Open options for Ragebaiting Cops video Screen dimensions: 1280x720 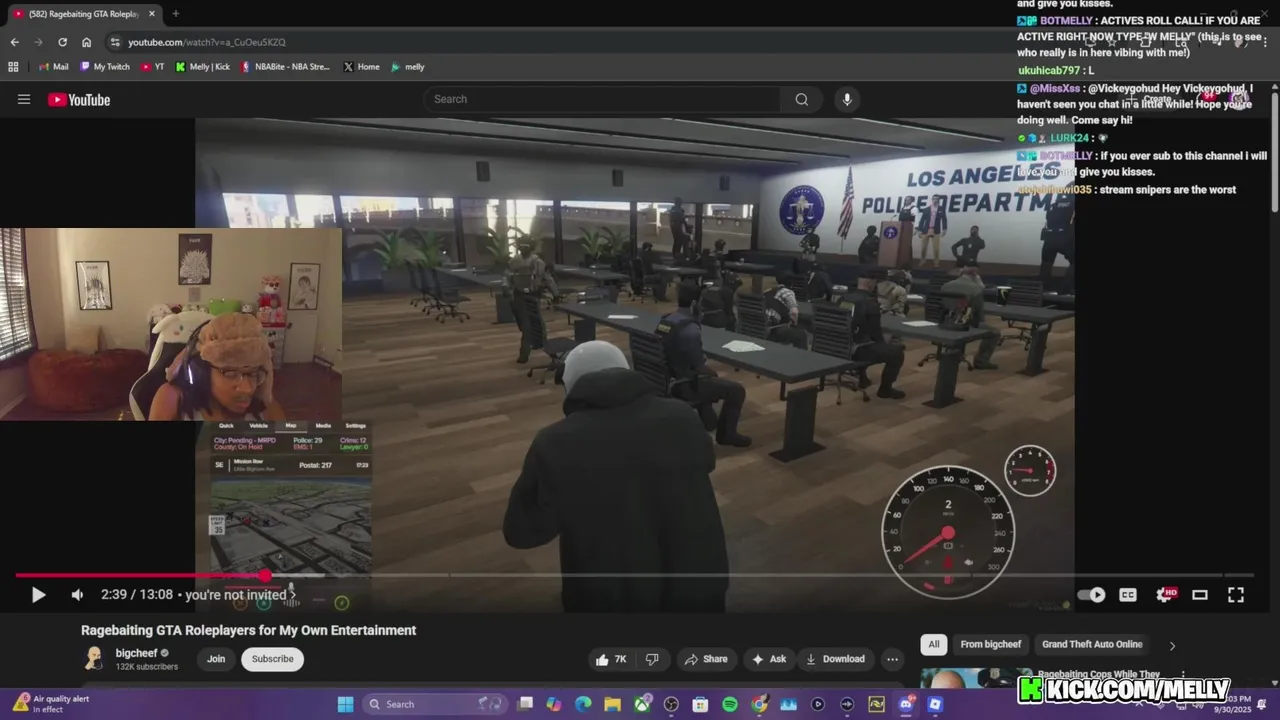point(1183,676)
